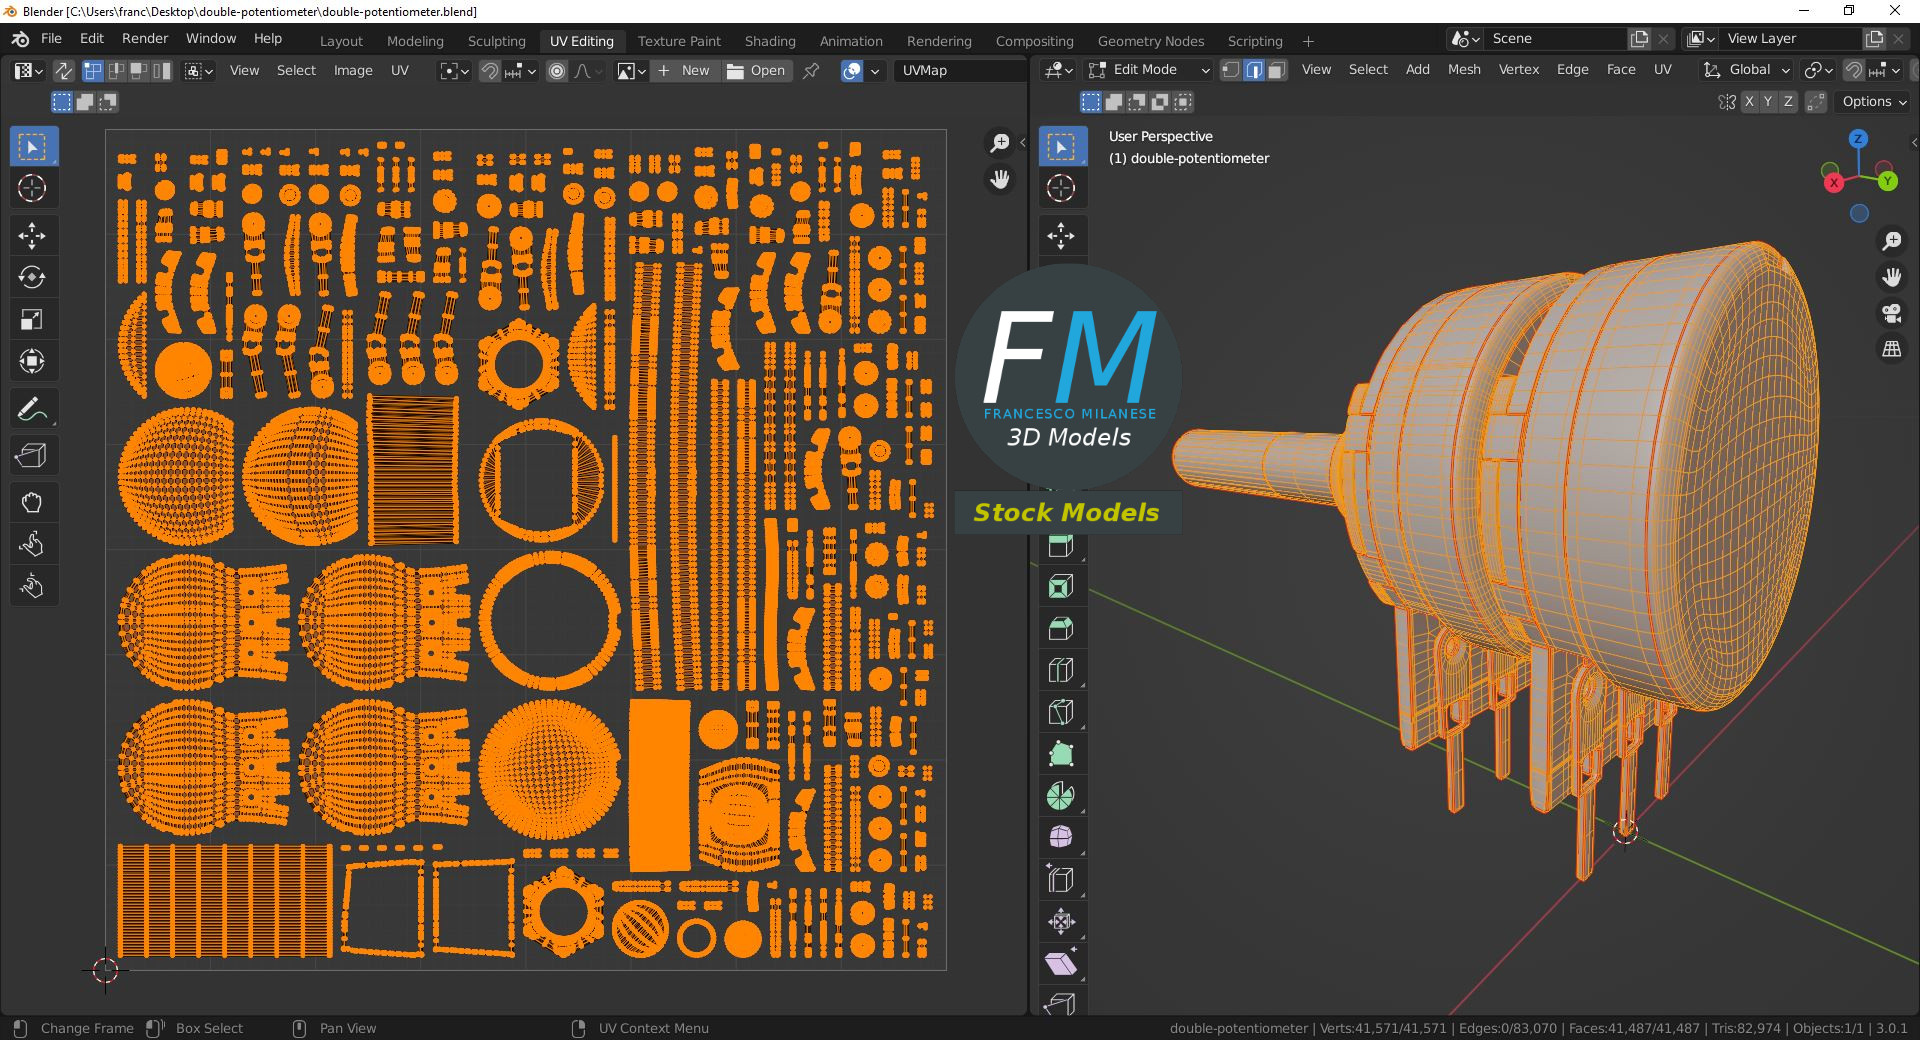
Task: Click the Open image button
Action: pos(756,71)
